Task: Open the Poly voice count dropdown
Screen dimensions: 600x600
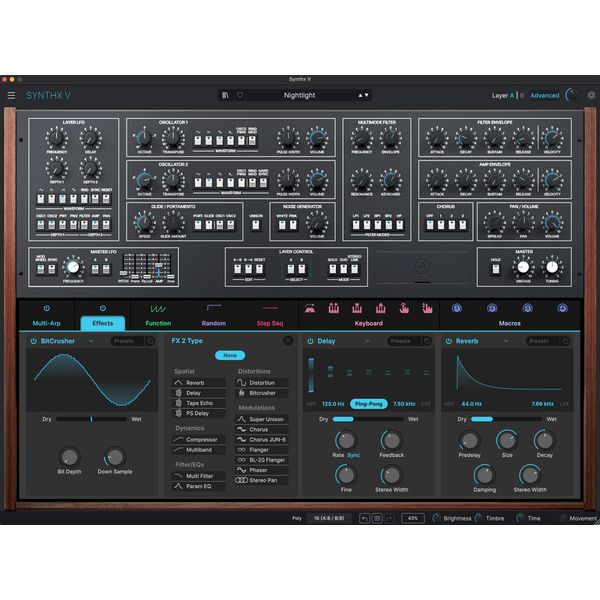Action: [x=328, y=518]
